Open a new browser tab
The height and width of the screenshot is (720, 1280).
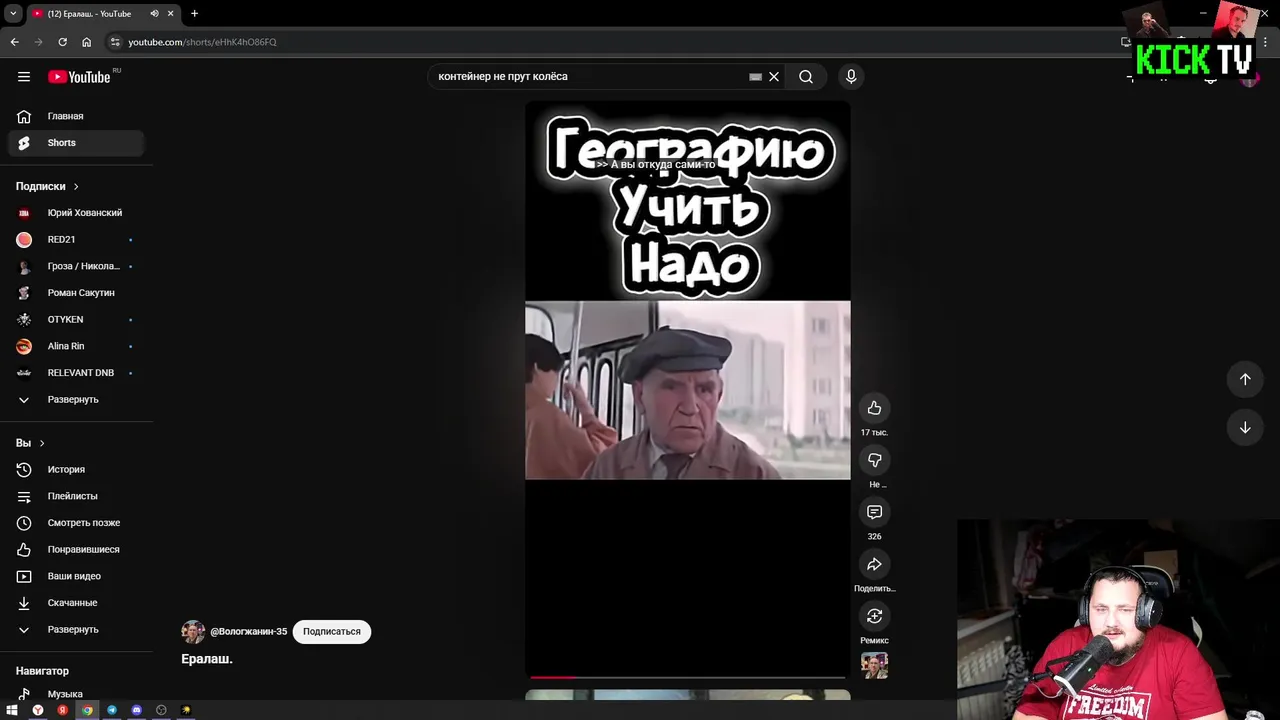coord(194,14)
